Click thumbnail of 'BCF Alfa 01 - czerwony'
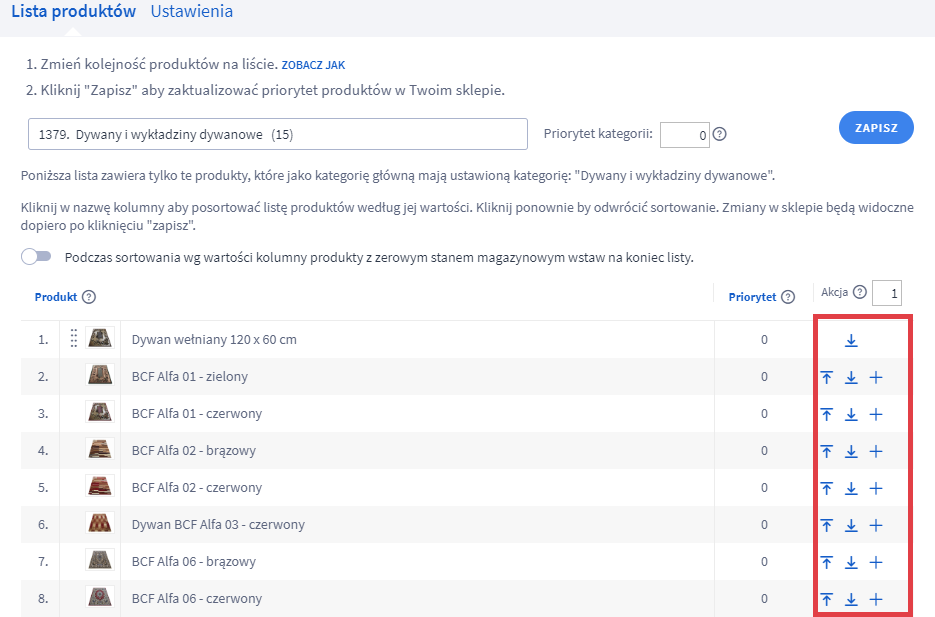Image resolution: width=935 pixels, height=617 pixels. click(x=100, y=413)
